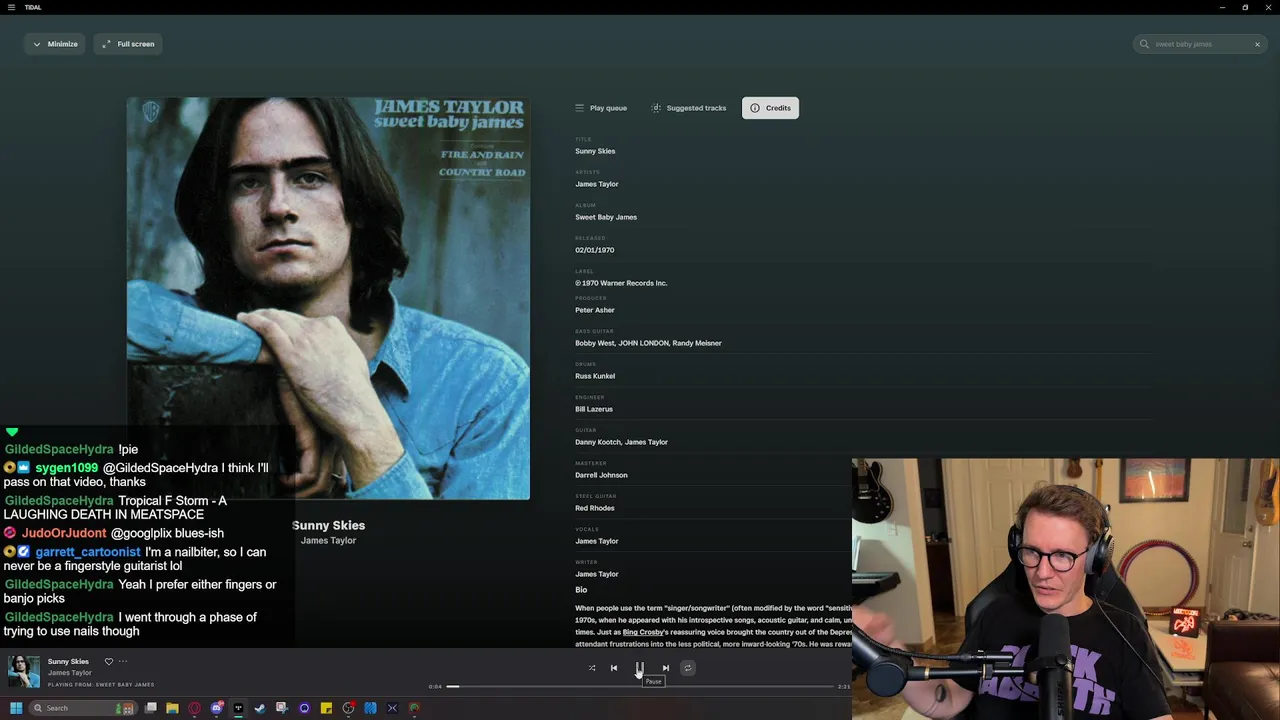The height and width of the screenshot is (720, 1280).
Task: Open Discord from taskbar
Action: coord(217,708)
